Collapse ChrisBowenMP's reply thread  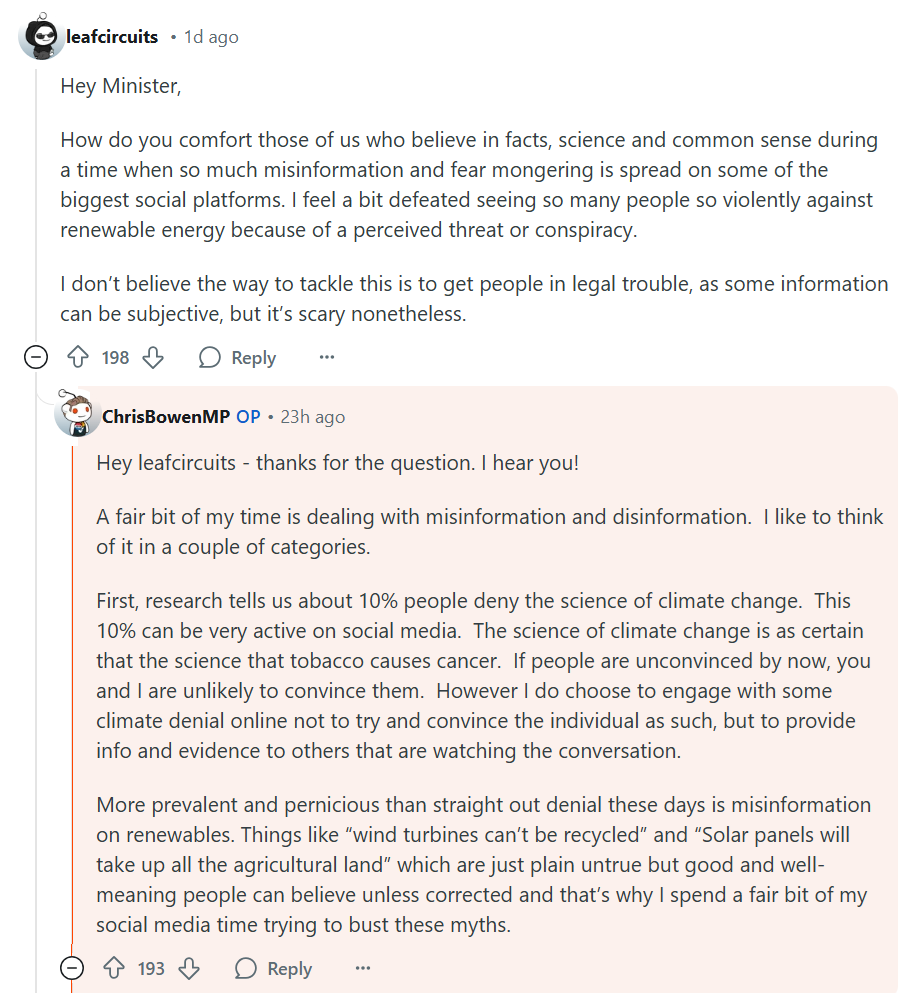click(x=72, y=968)
